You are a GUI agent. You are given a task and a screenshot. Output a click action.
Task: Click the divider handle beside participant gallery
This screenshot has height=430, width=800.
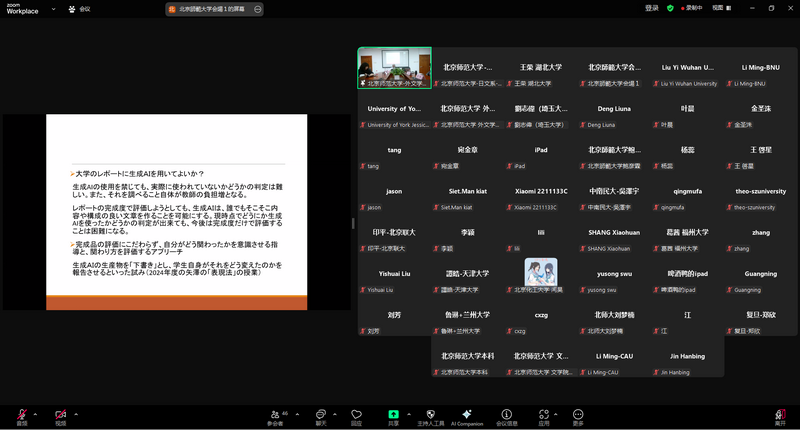[x=352, y=222]
